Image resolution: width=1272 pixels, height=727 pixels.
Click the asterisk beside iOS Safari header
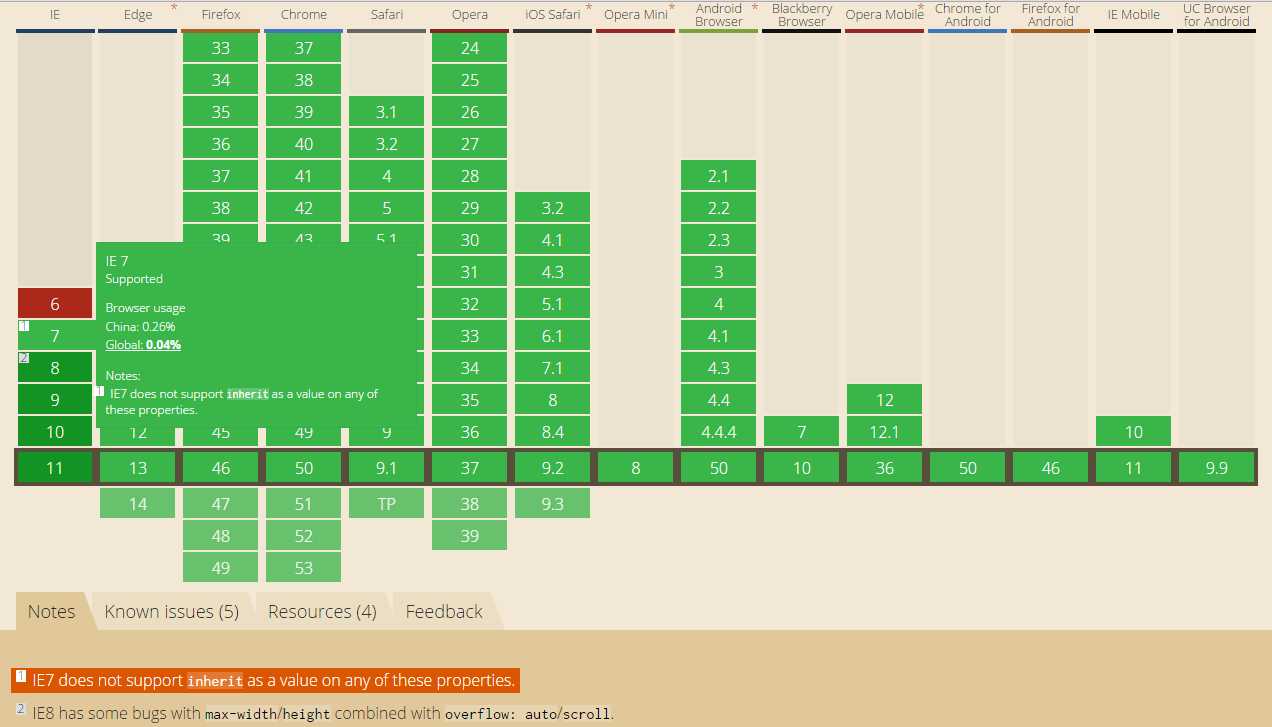588,8
